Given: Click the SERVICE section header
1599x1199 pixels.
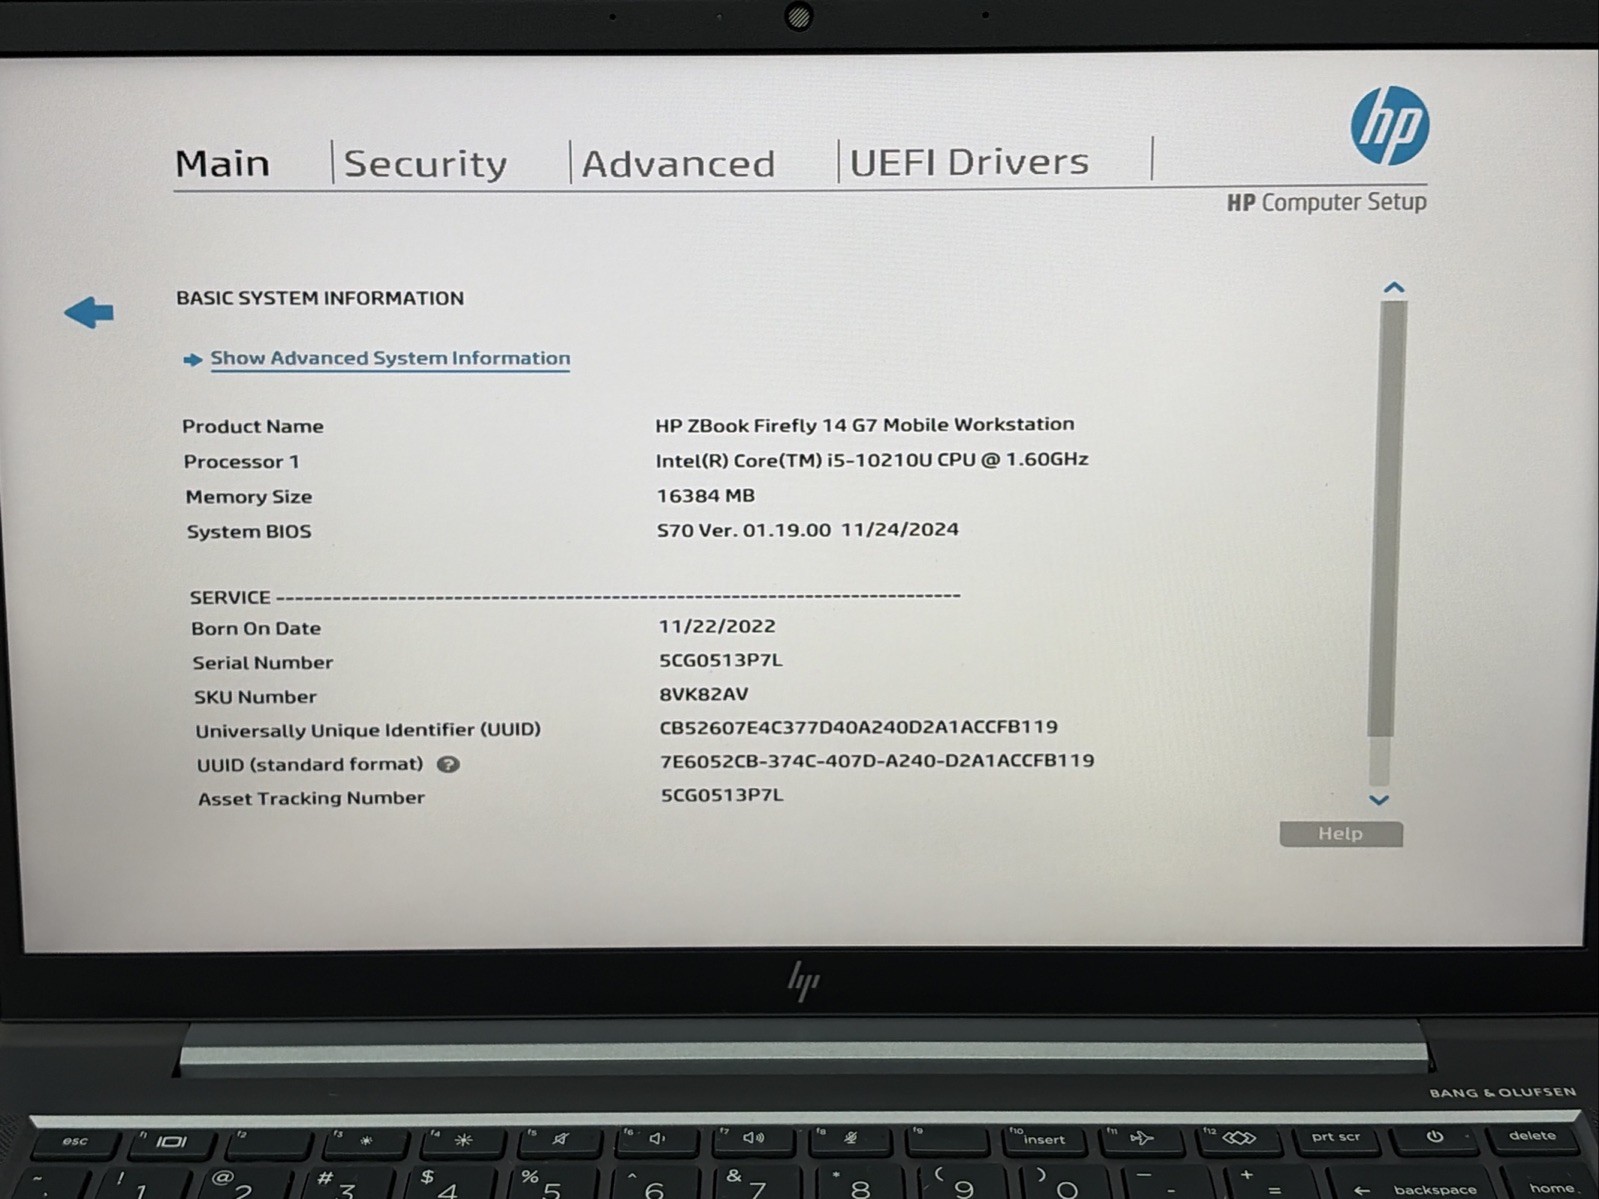Looking at the screenshot, I should 230,597.
